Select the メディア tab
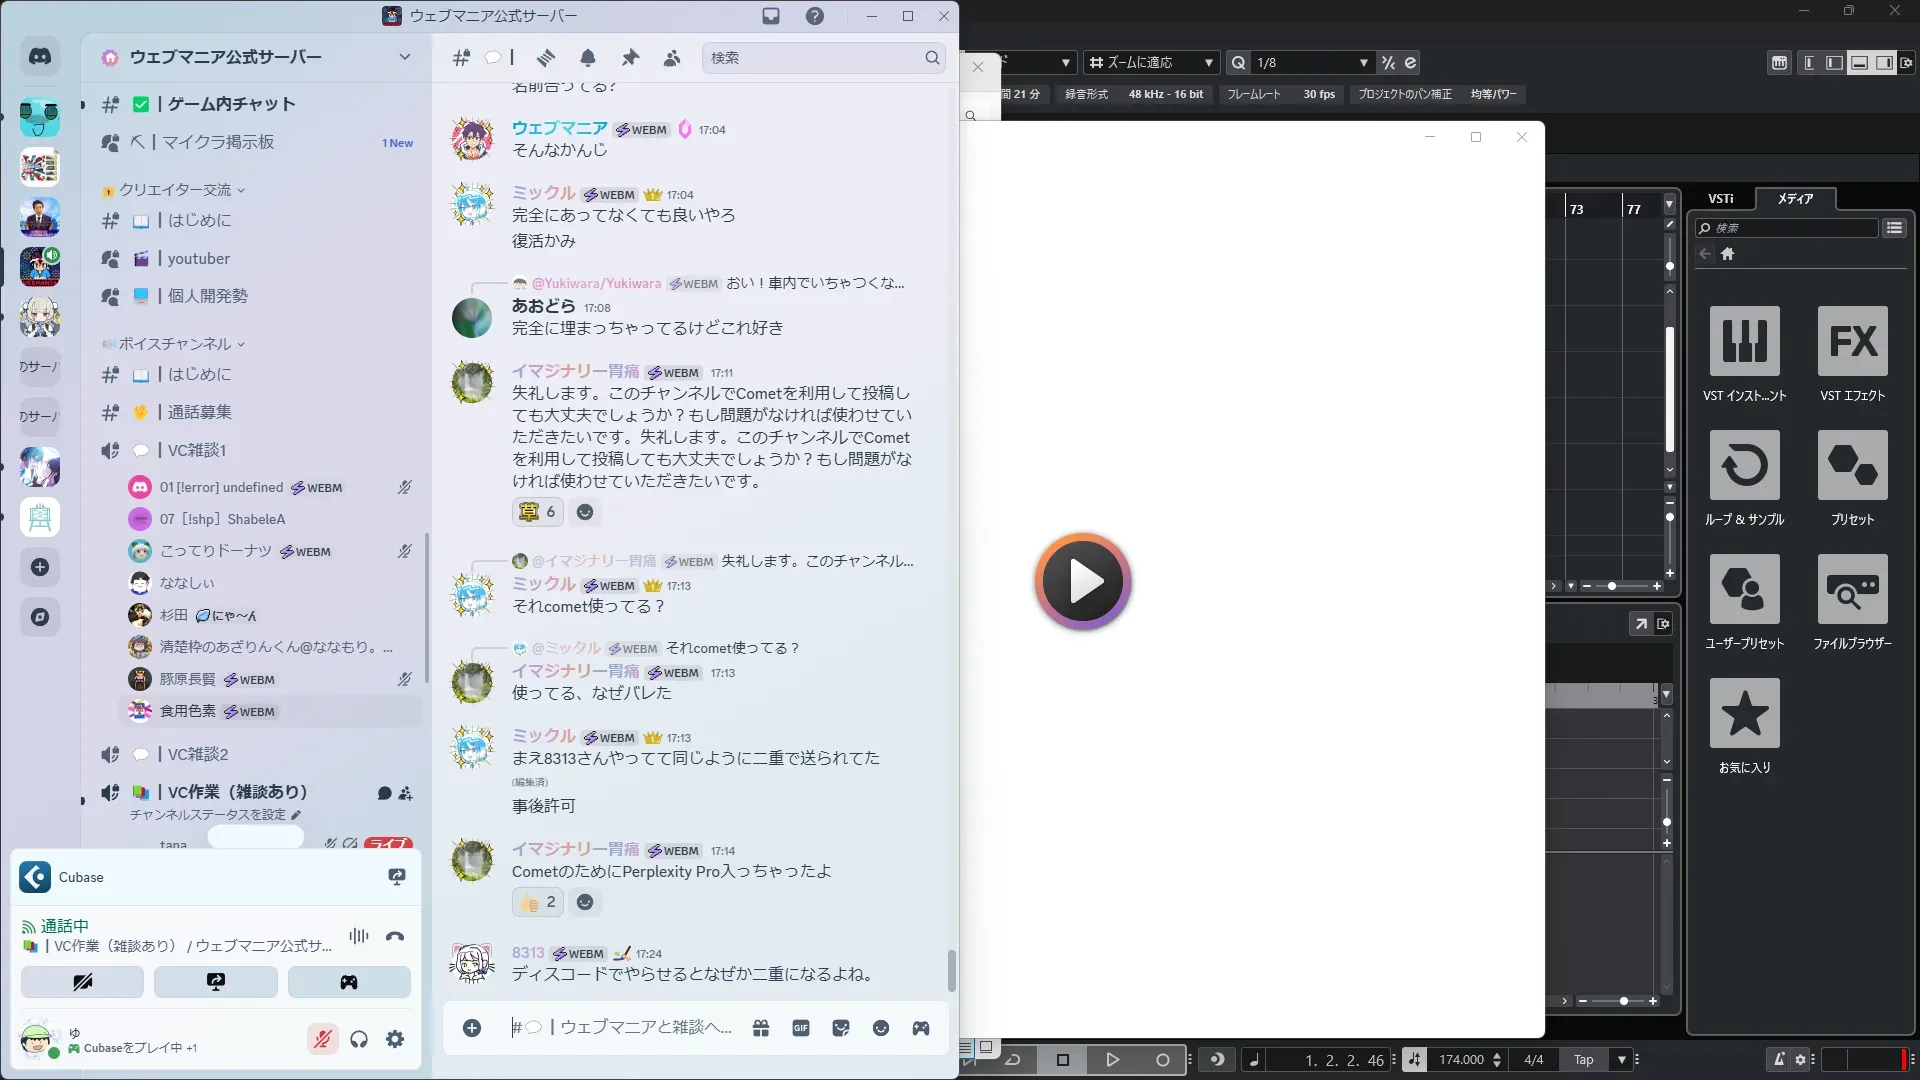This screenshot has width=1920, height=1080. 1795,198
